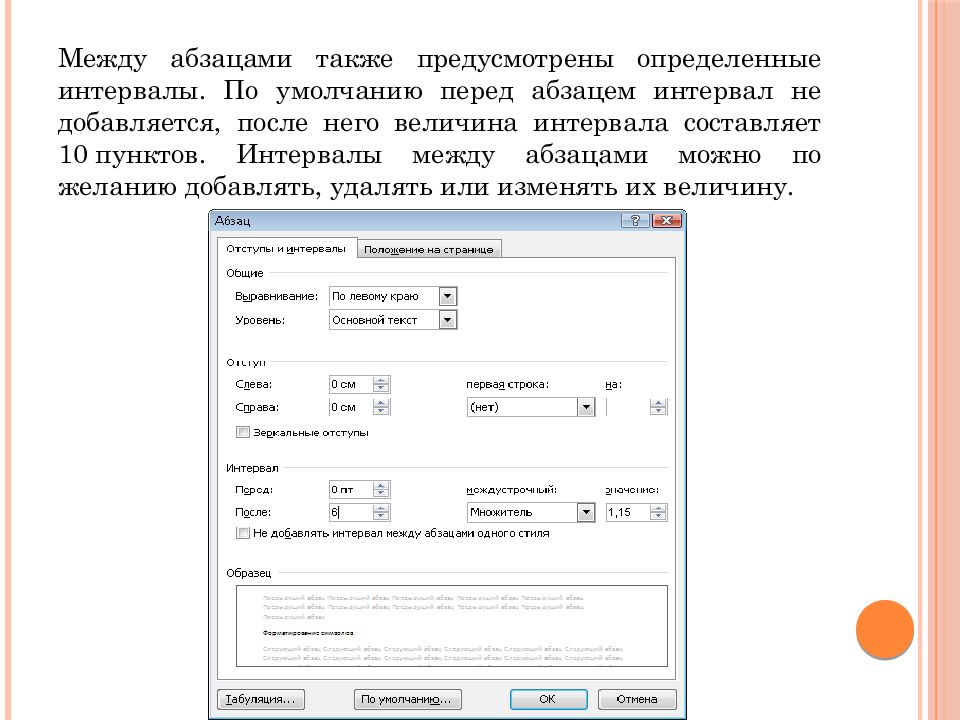The image size is (960, 720).
Task: Click the значение field showing 1,15
Action: pyautogui.click(x=628, y=512)
